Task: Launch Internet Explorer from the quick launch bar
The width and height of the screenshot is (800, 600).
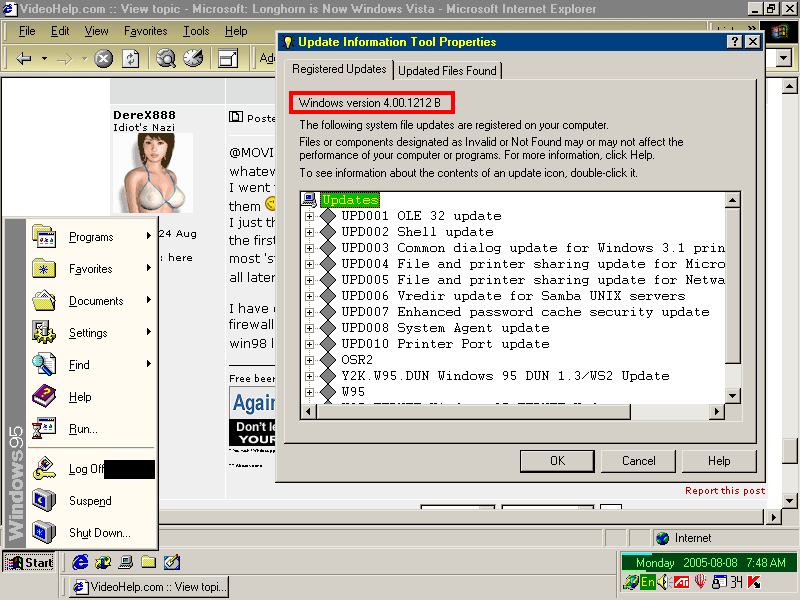Action: (80, 562)
